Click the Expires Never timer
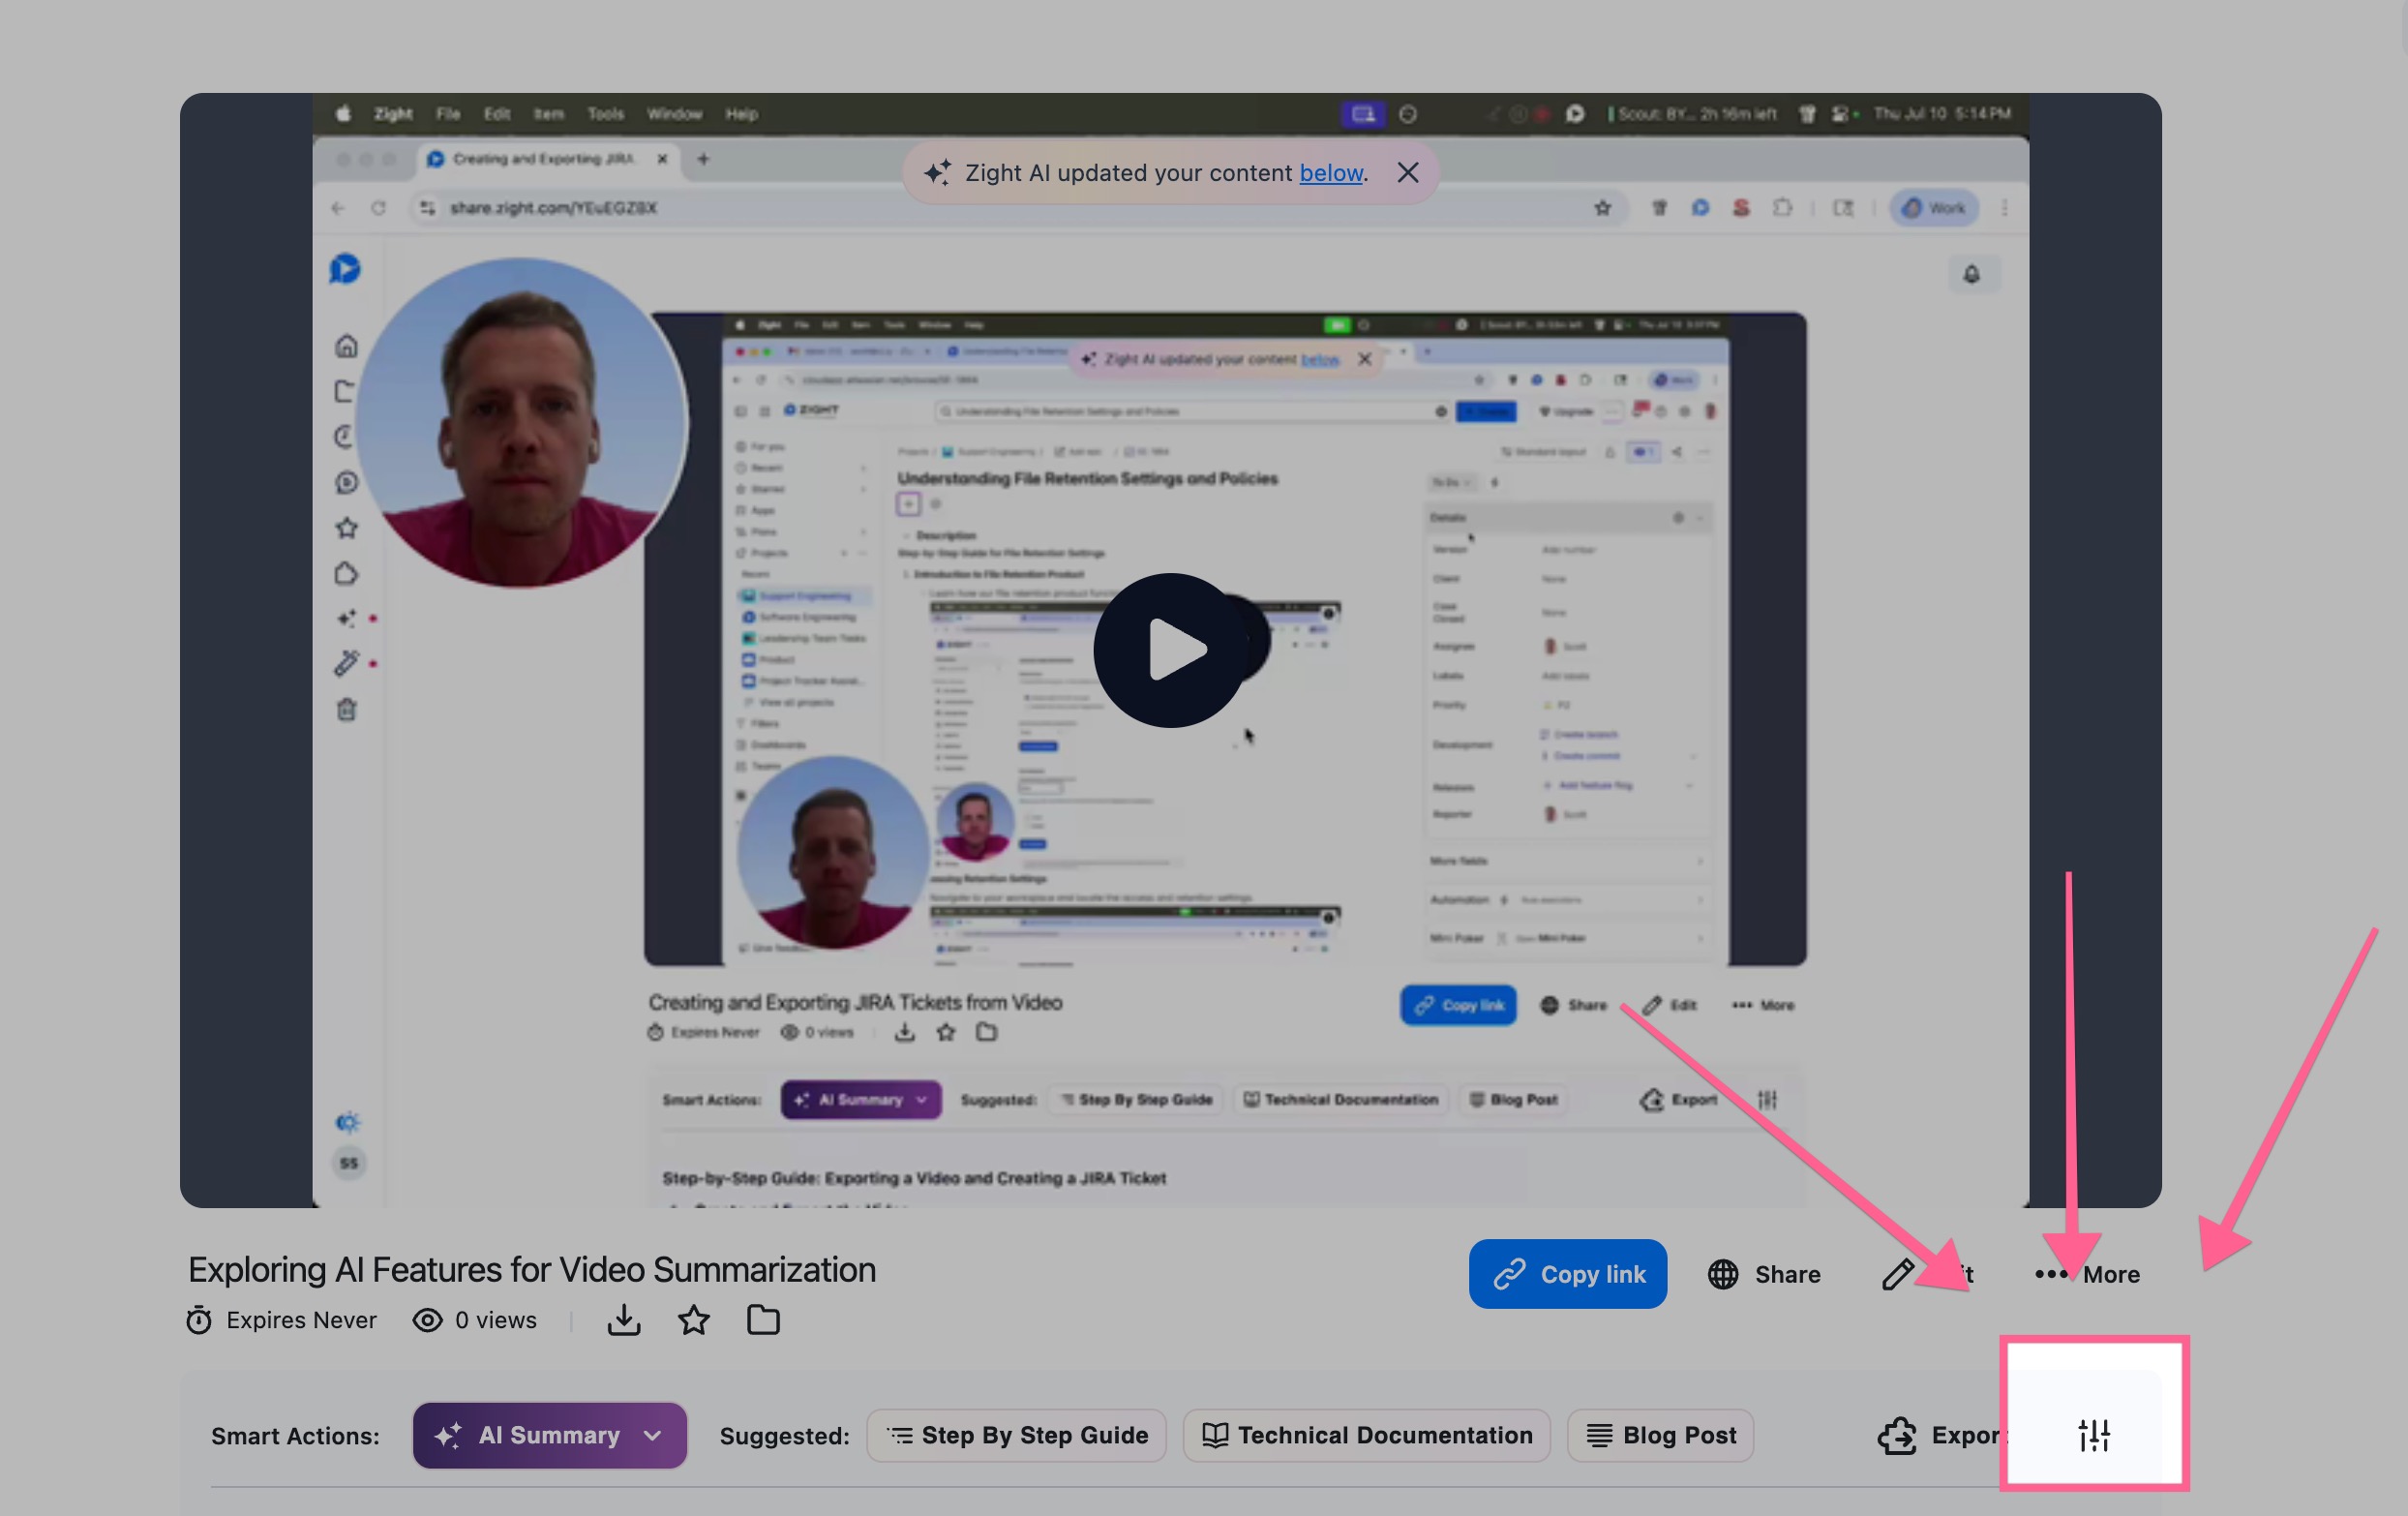The width and height of the screenshot is (2408, 1516). (282, 1320)
